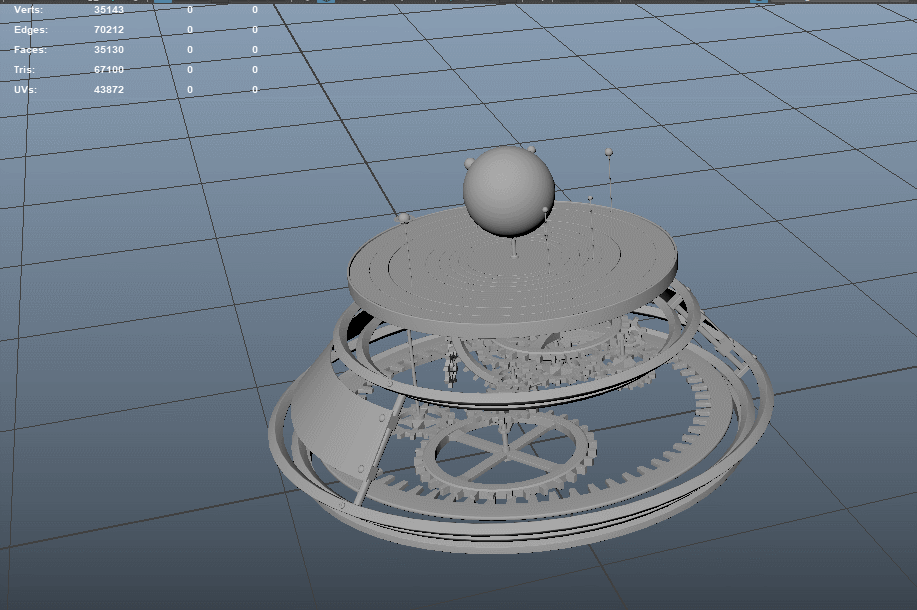
Task: Select the large central sun sphere
Action: tap(508, 192)
